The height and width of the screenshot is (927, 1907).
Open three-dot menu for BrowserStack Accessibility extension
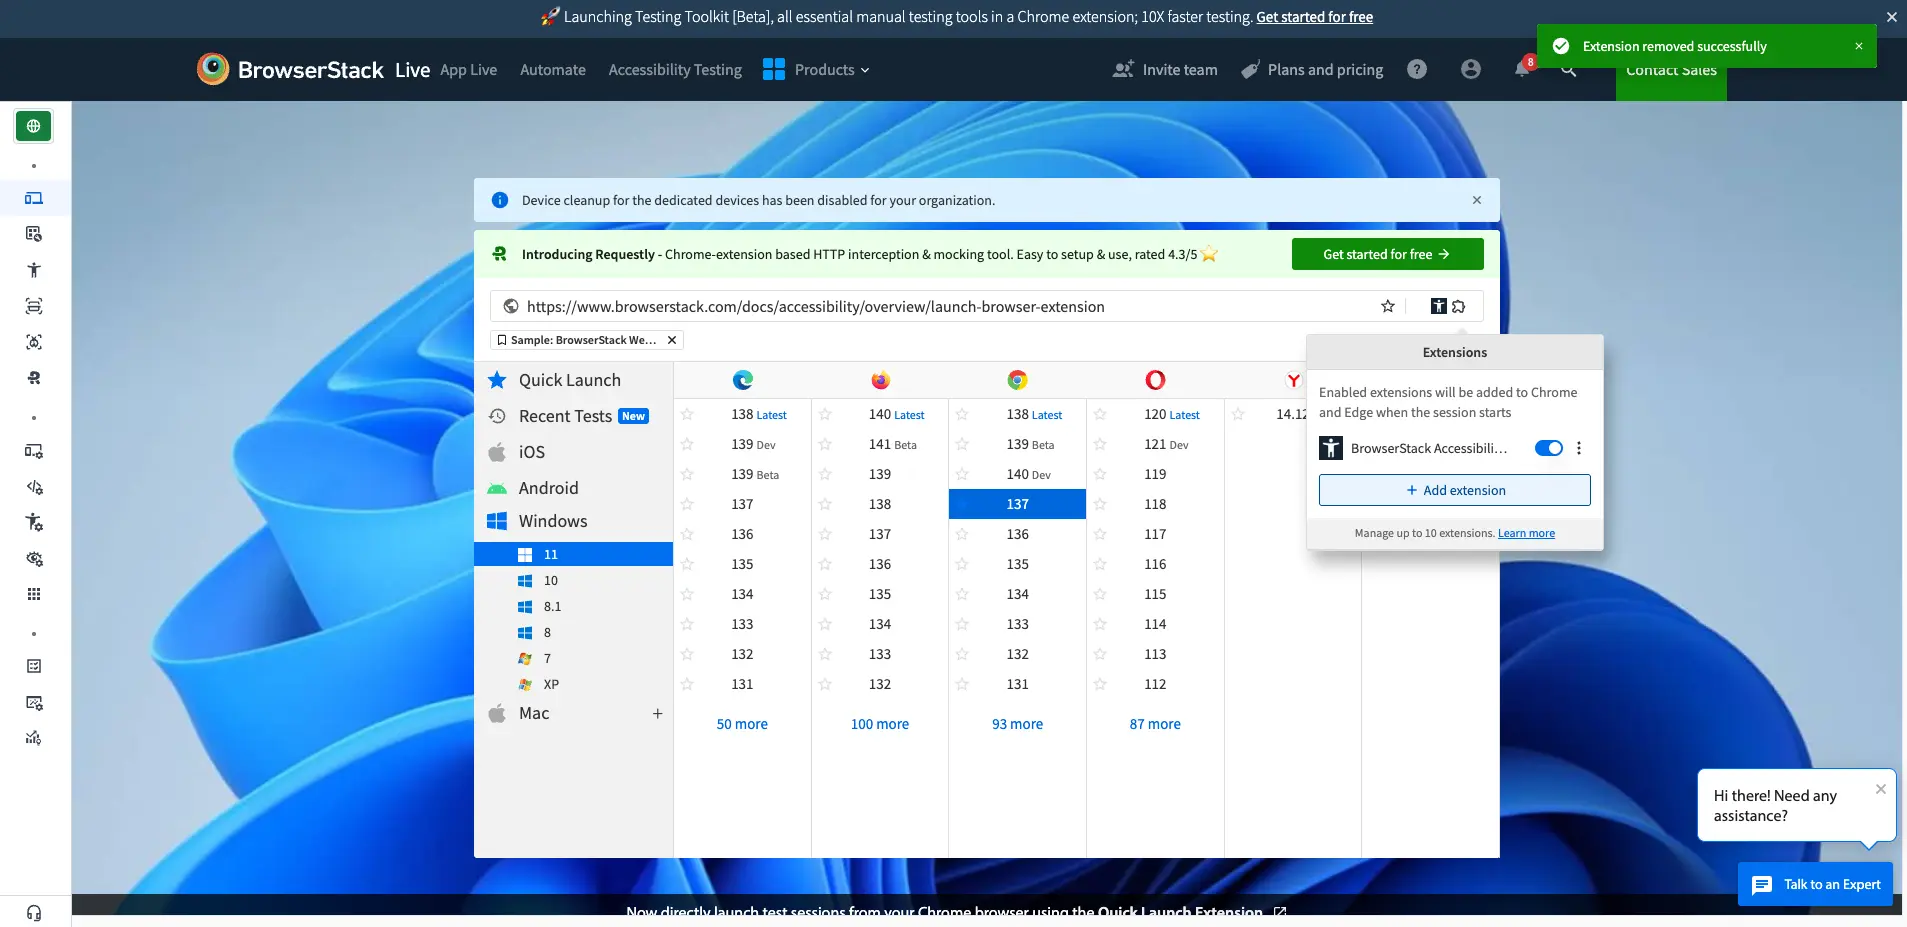(1579, 448)
